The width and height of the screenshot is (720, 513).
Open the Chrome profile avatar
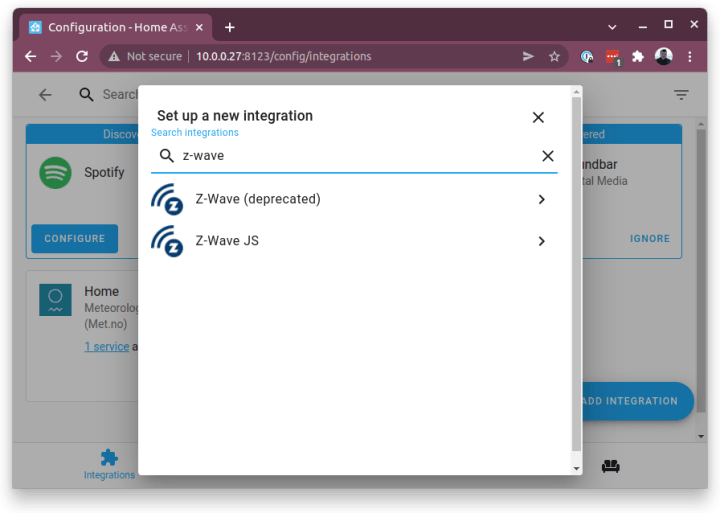click(x=664, y=56)
